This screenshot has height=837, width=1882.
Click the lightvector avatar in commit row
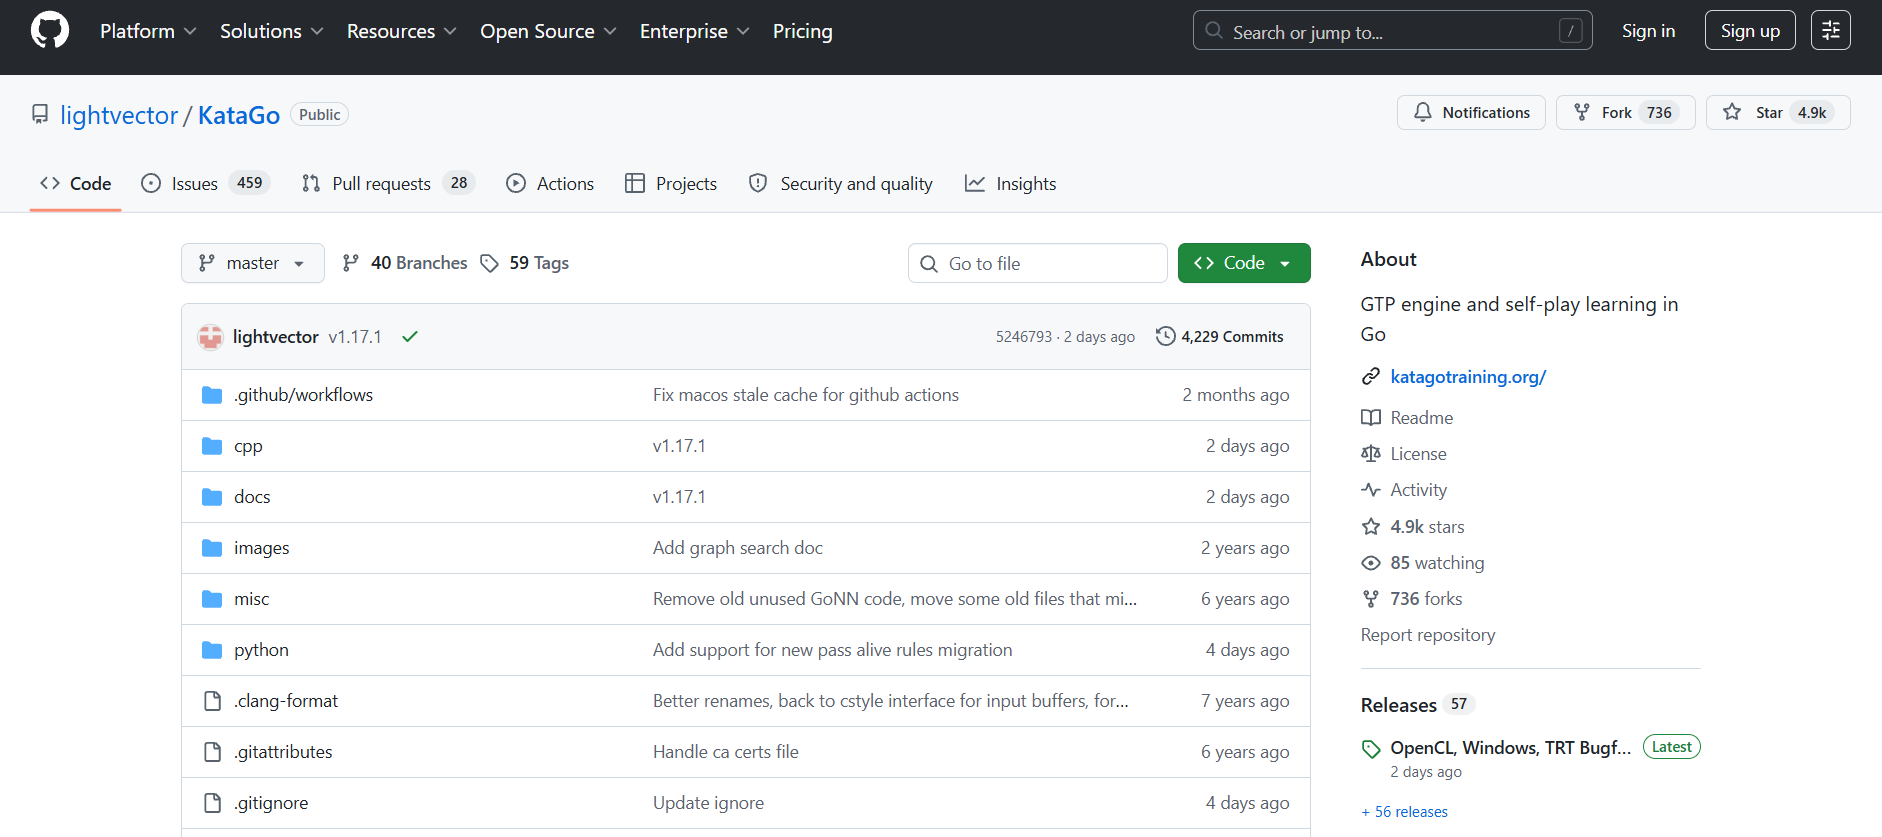pos(210,337)
